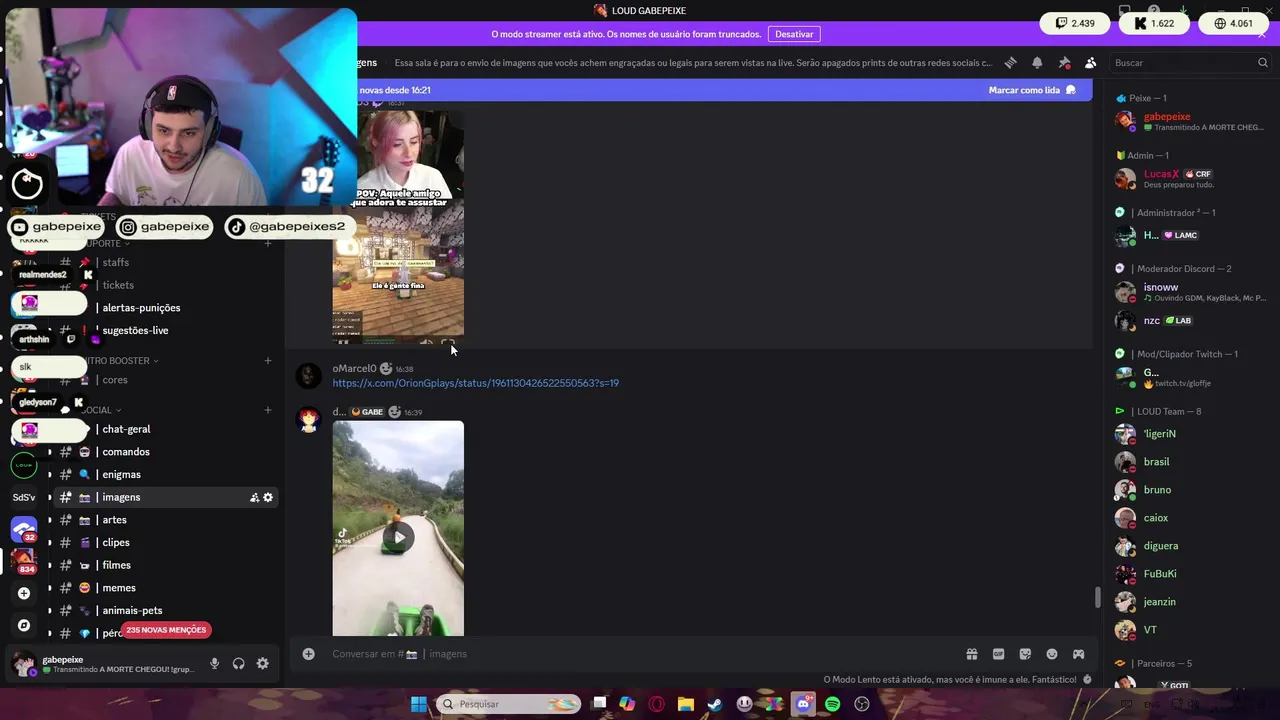Open Steam from the taskbar

tap(715, 704)
